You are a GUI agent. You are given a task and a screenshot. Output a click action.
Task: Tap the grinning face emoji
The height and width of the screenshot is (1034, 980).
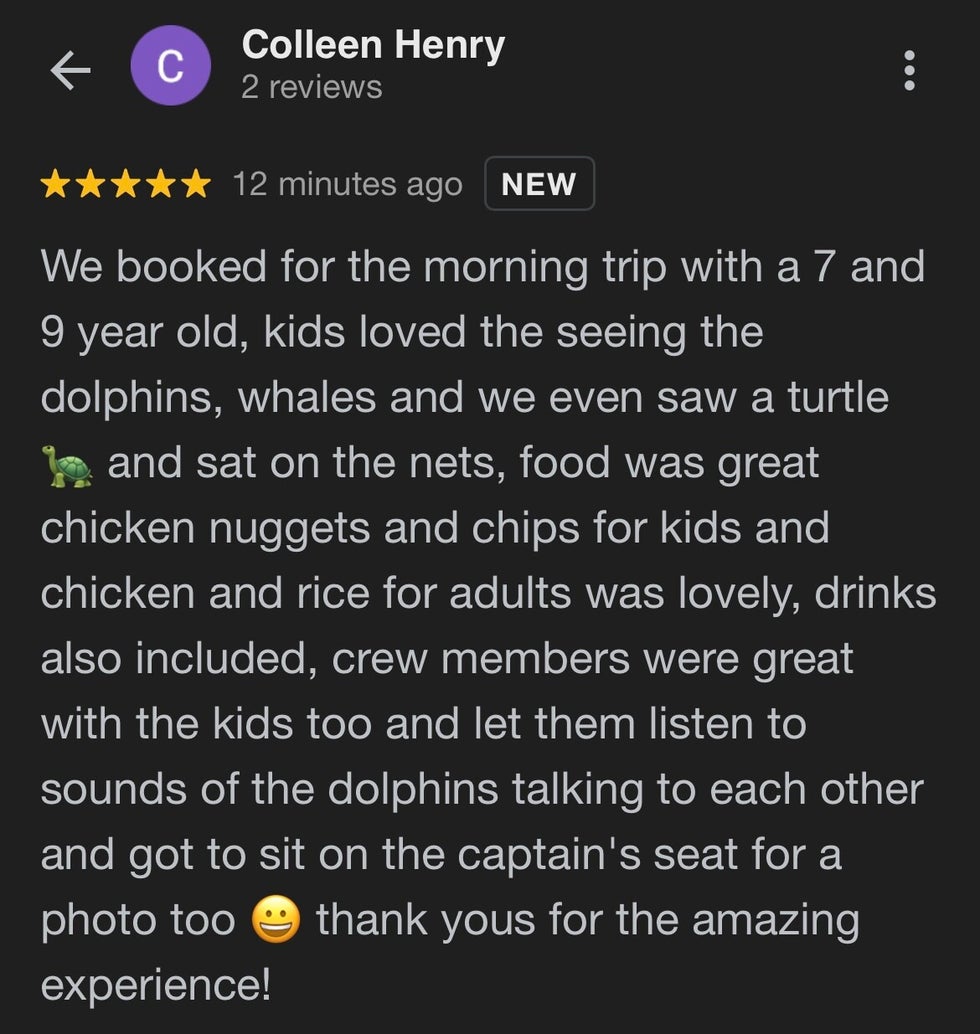point(276,920)
